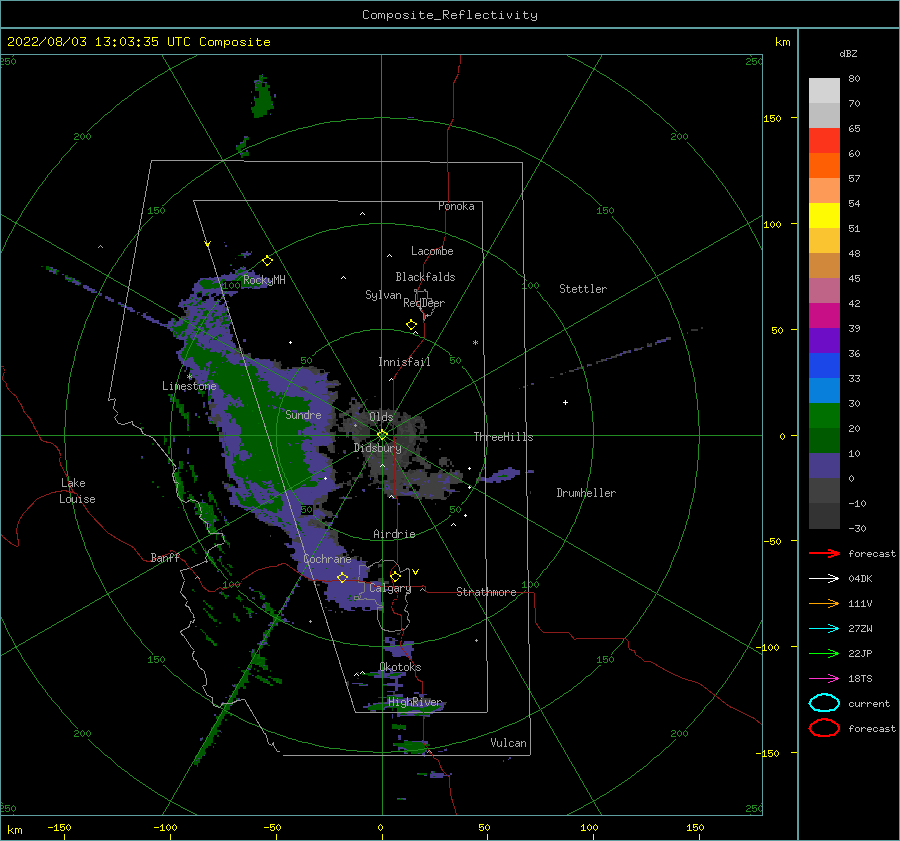Click the white asterisk east of Innisfail
This screenshot has height=841, width=900.
click(475, 343)
